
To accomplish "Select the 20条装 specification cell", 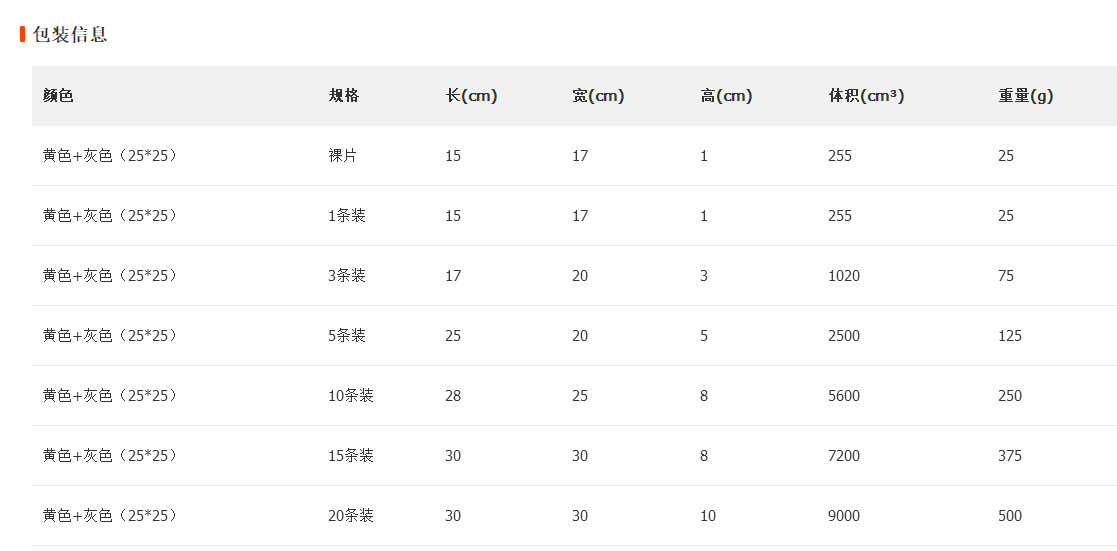I will point(351,515).
